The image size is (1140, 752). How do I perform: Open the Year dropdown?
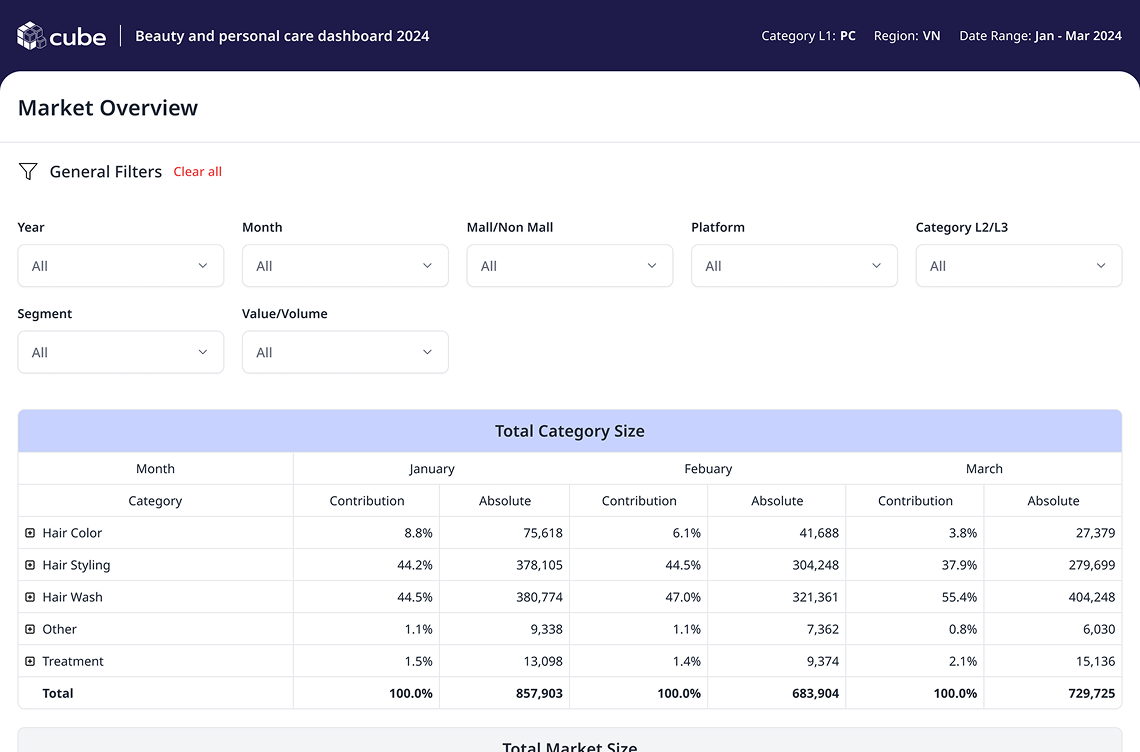click(120, 266)
